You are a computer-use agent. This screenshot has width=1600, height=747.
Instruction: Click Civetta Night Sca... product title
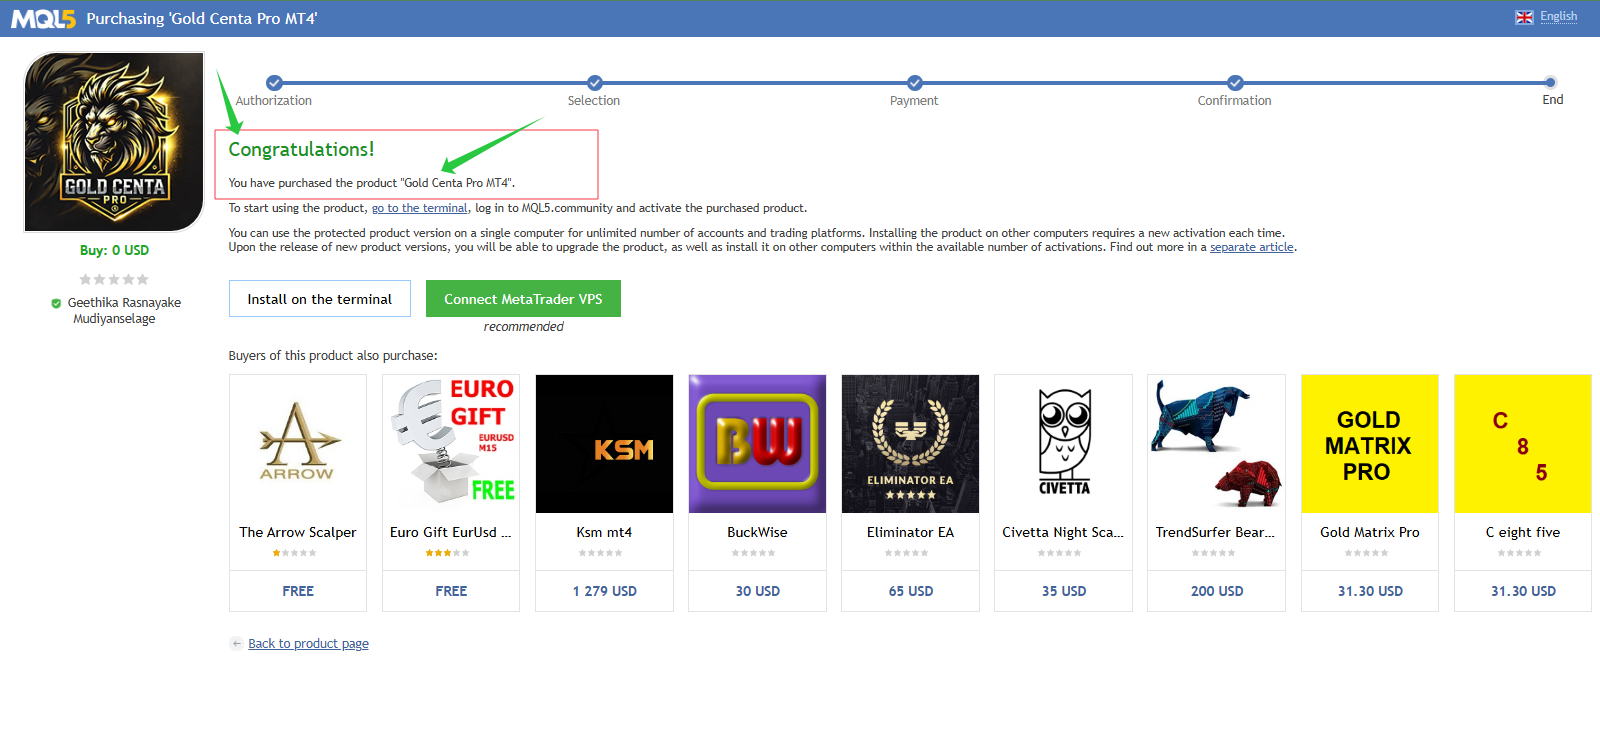(1063, 532)
